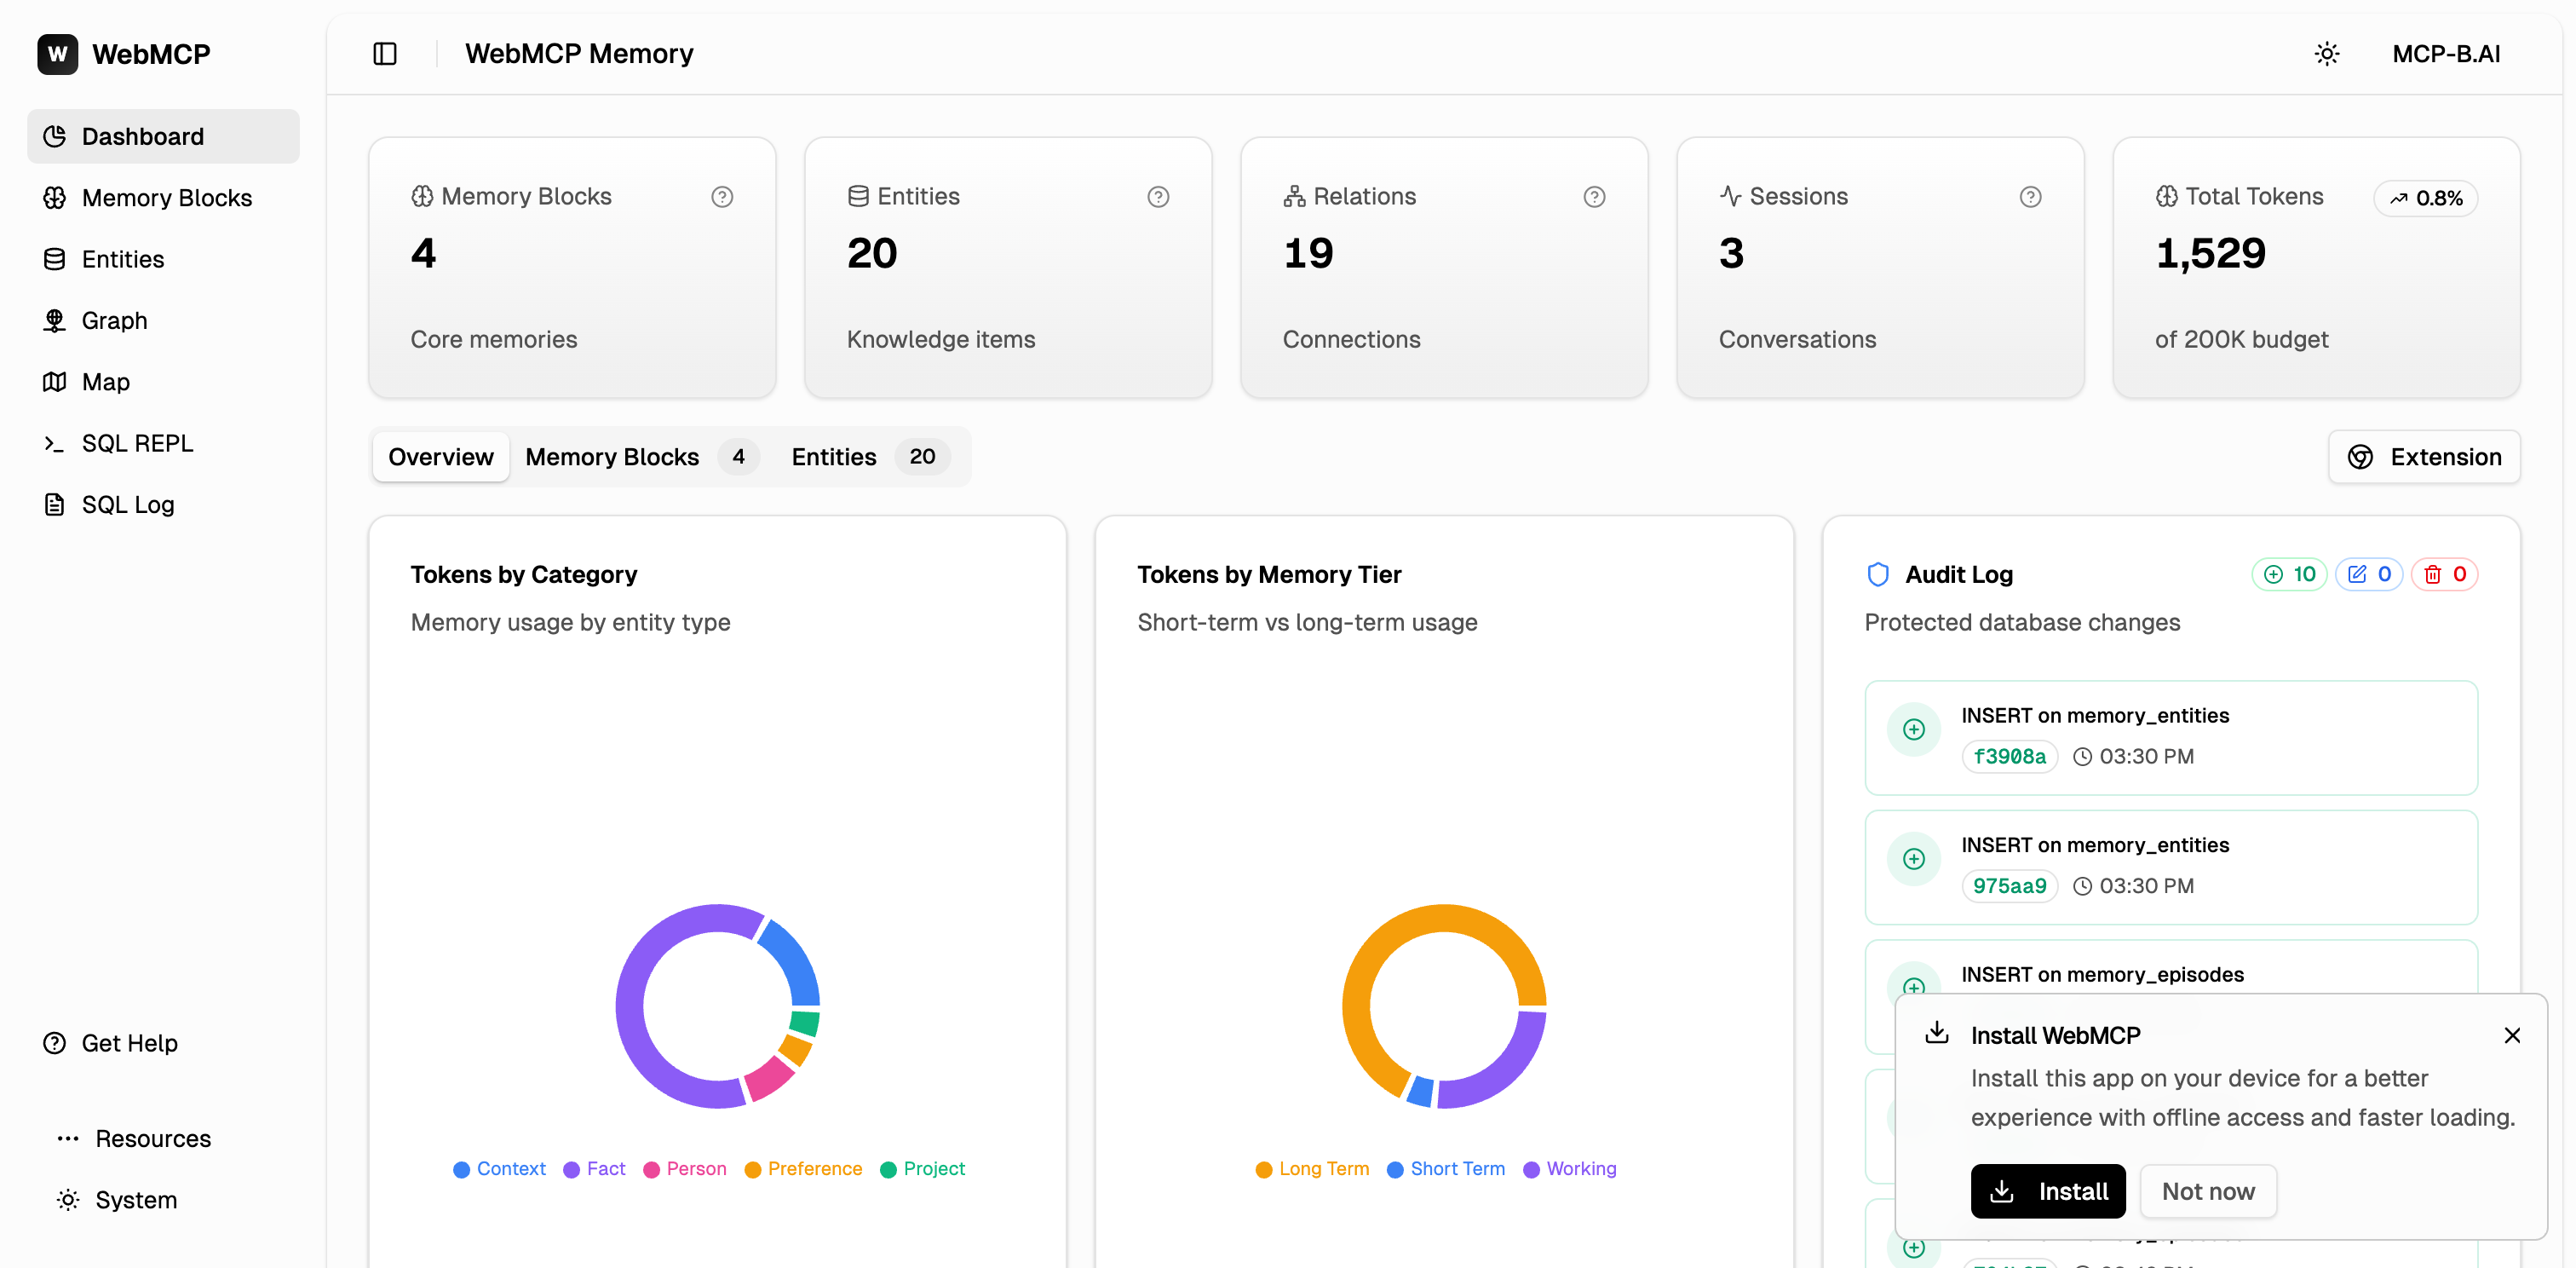
Task: Launch the SQL REPL terminal
Action: point(136,443)
